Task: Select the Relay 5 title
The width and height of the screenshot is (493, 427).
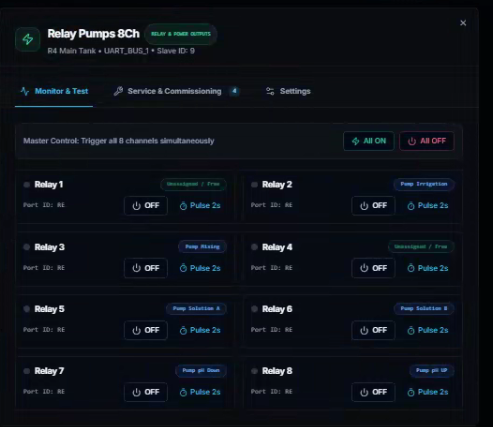Action: coord(50,309)
